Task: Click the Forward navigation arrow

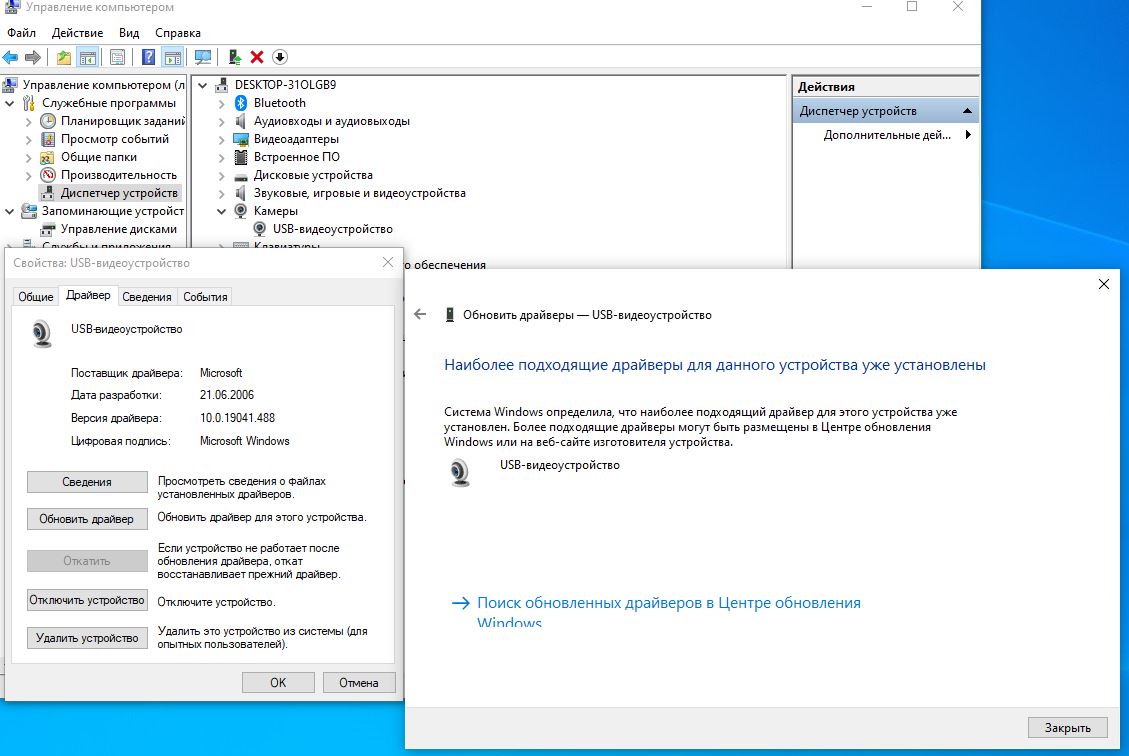Action: 33,57
